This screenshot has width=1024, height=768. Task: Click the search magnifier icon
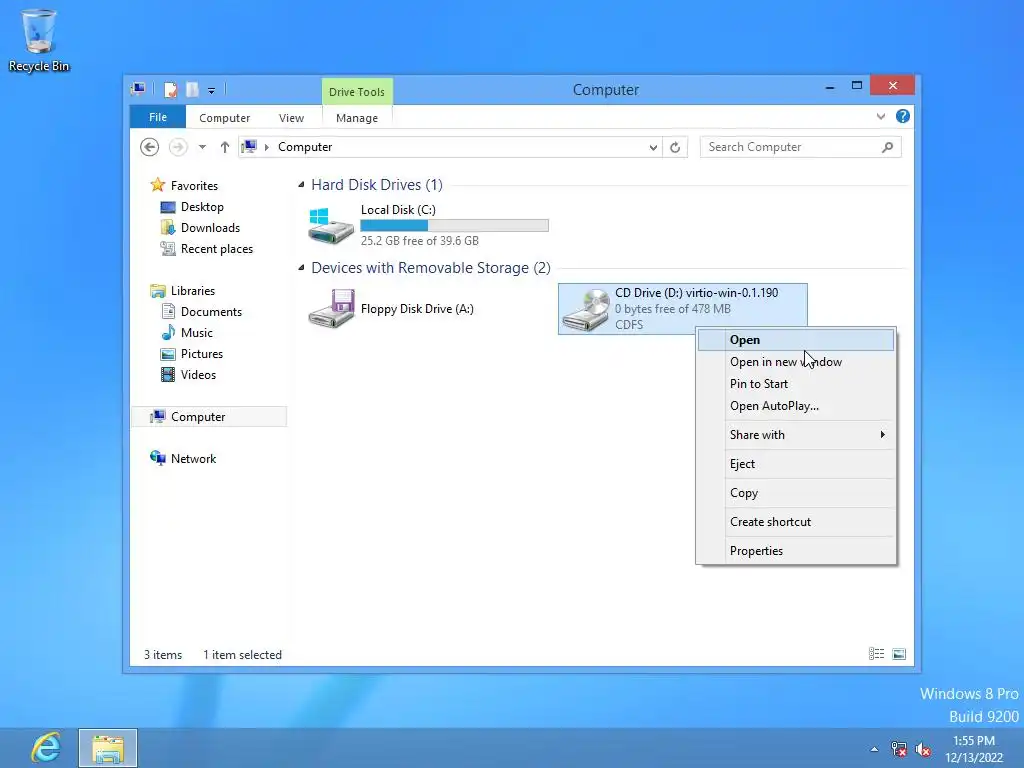coord(887,147)
